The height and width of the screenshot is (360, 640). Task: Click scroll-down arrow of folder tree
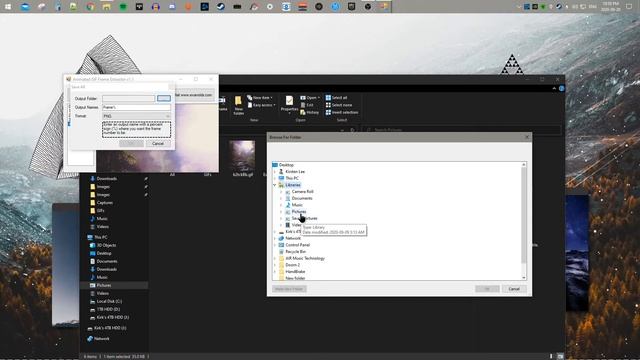click(x=524, y=278)
